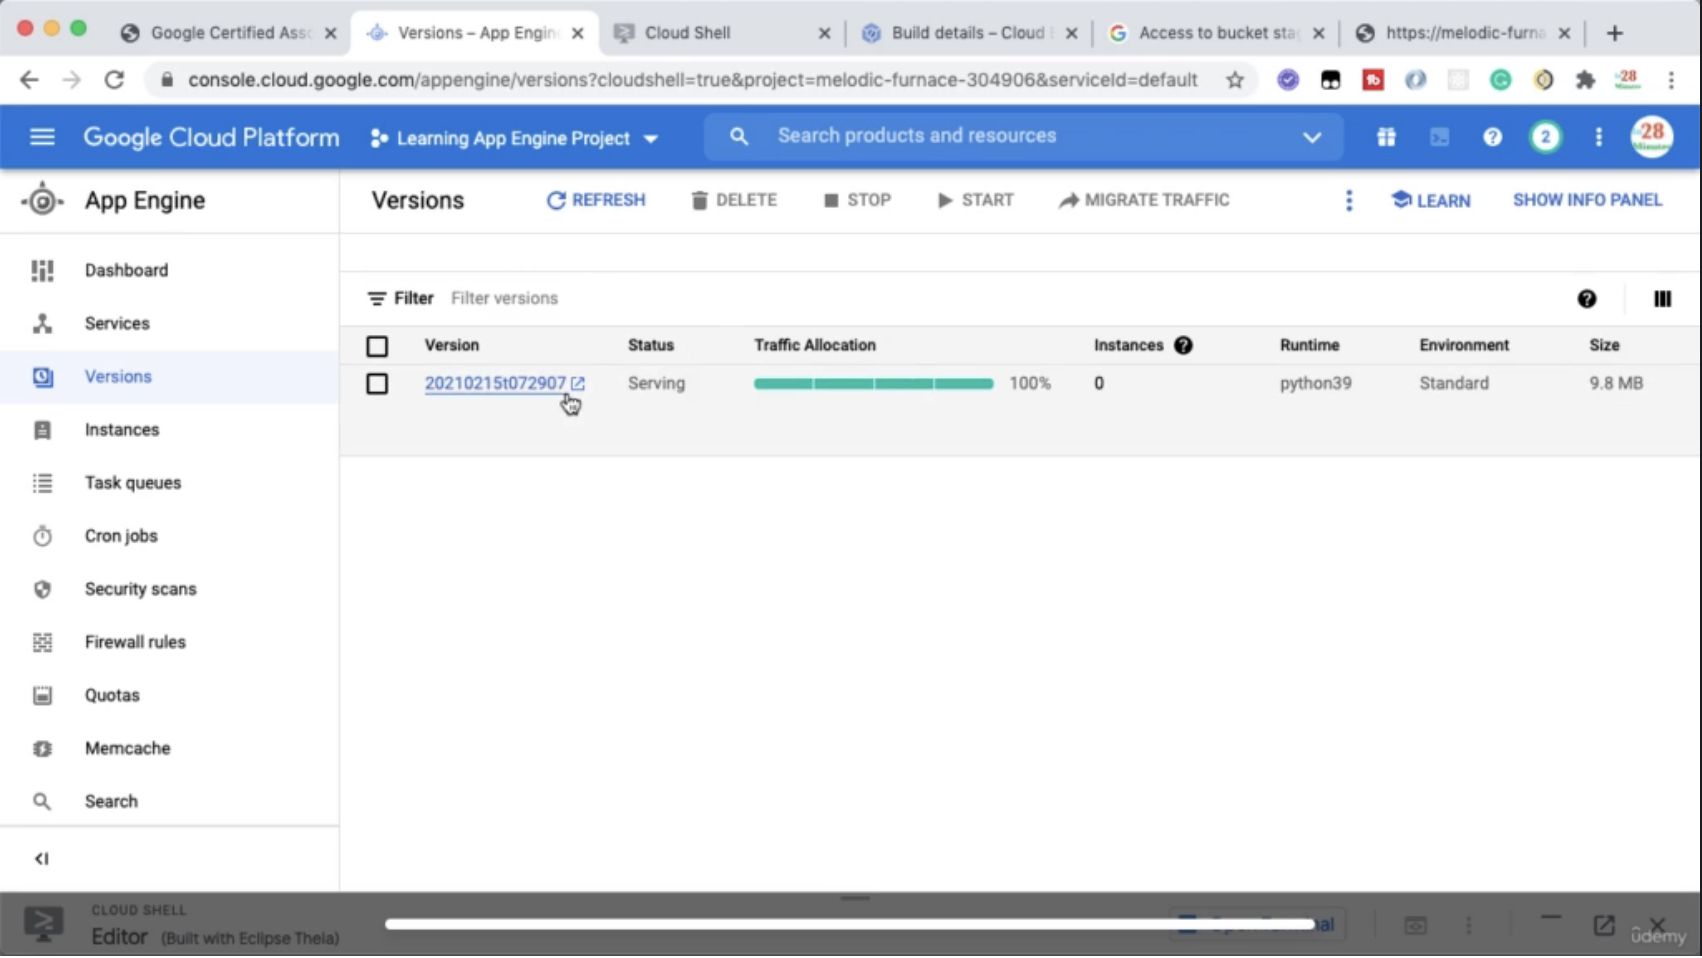Viewport: 1702px width, 958px height.
Task: Open the Chrome three-dot menu
Action: [1671, 80]
